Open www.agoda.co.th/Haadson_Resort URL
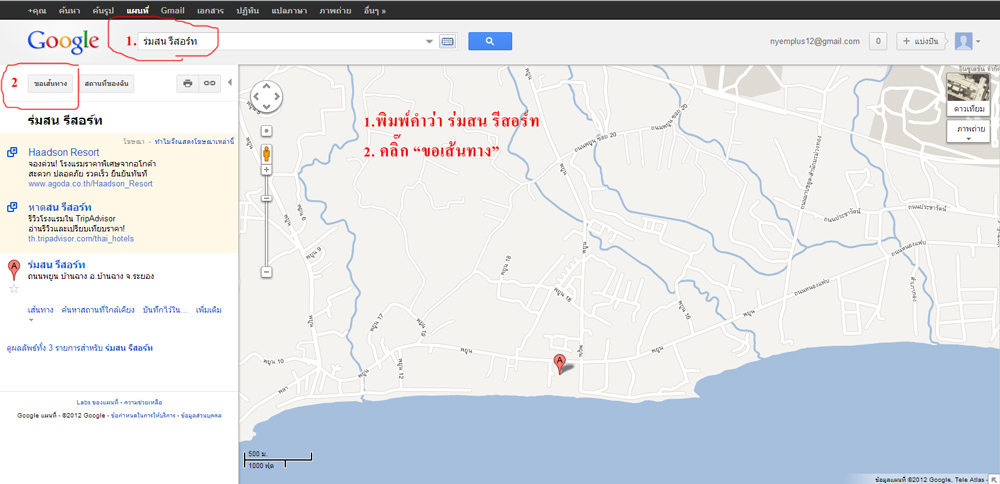The height and width of the screenshot is (484, 1000). (90, 184)
